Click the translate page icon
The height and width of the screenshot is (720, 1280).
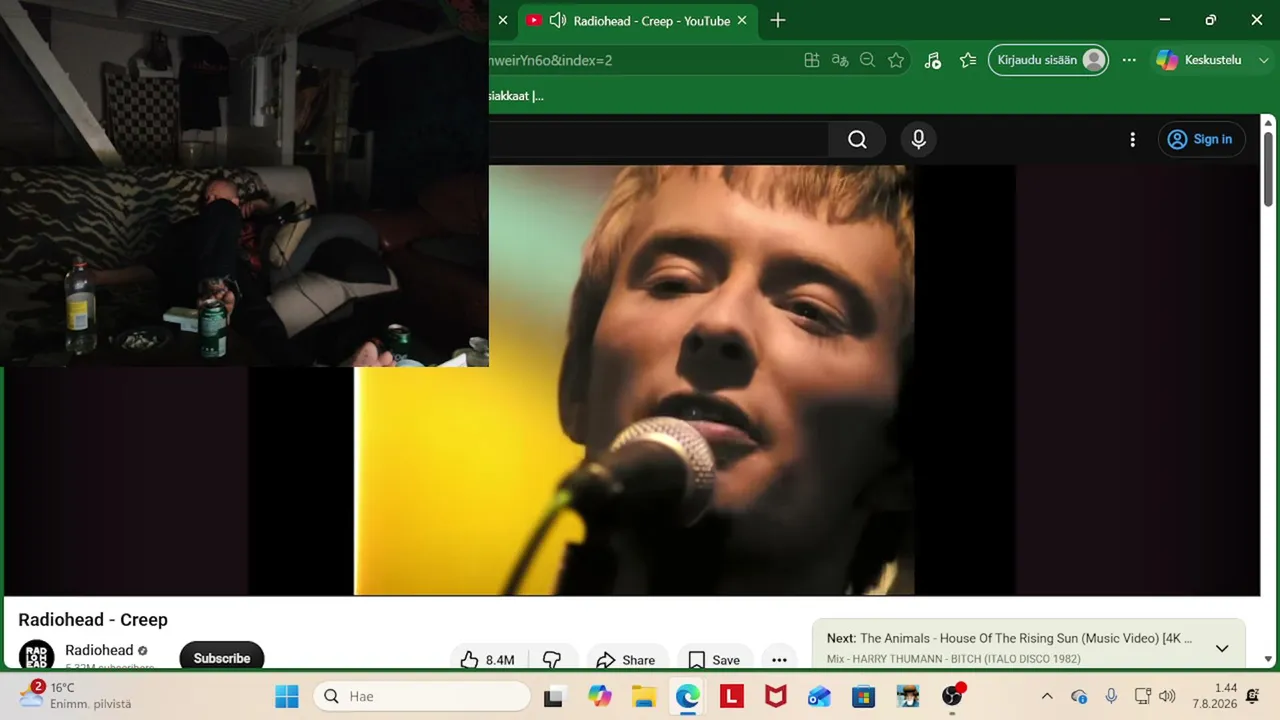coord(840,60)
